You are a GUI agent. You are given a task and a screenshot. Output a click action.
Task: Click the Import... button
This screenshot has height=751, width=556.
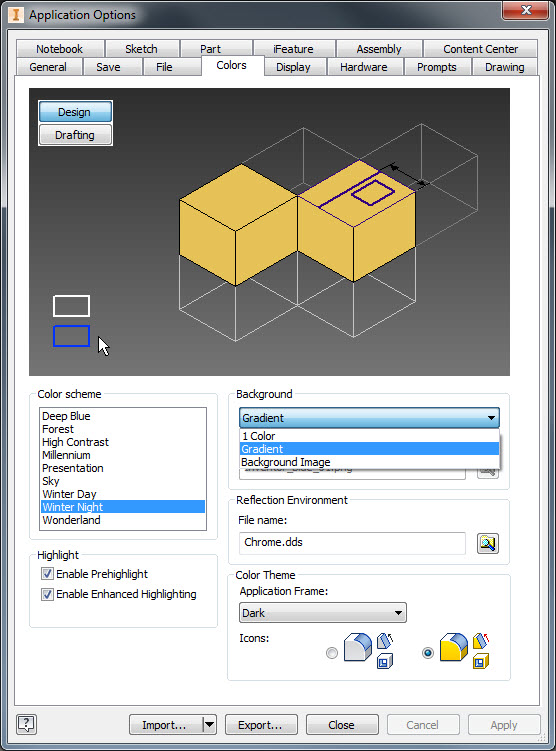click(x=166, y=725)
